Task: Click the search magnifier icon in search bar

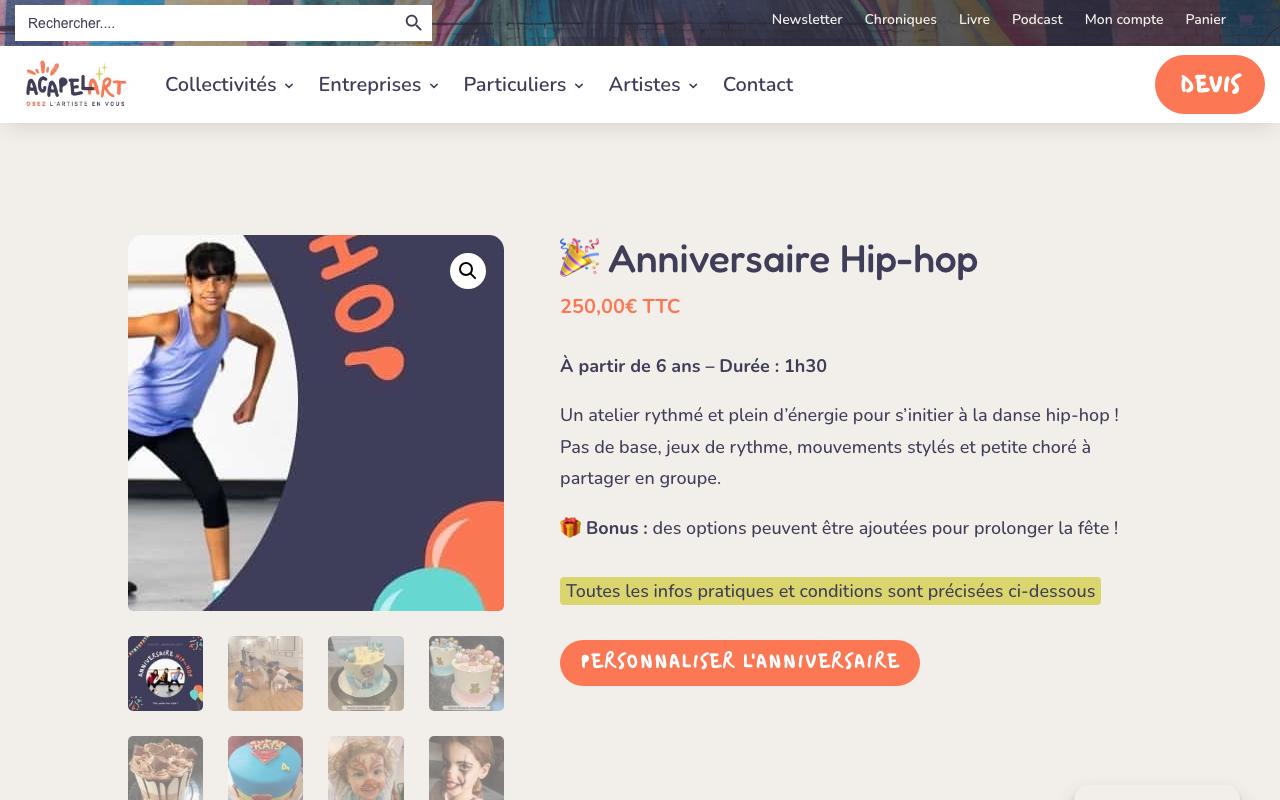Action: (413, 23)
